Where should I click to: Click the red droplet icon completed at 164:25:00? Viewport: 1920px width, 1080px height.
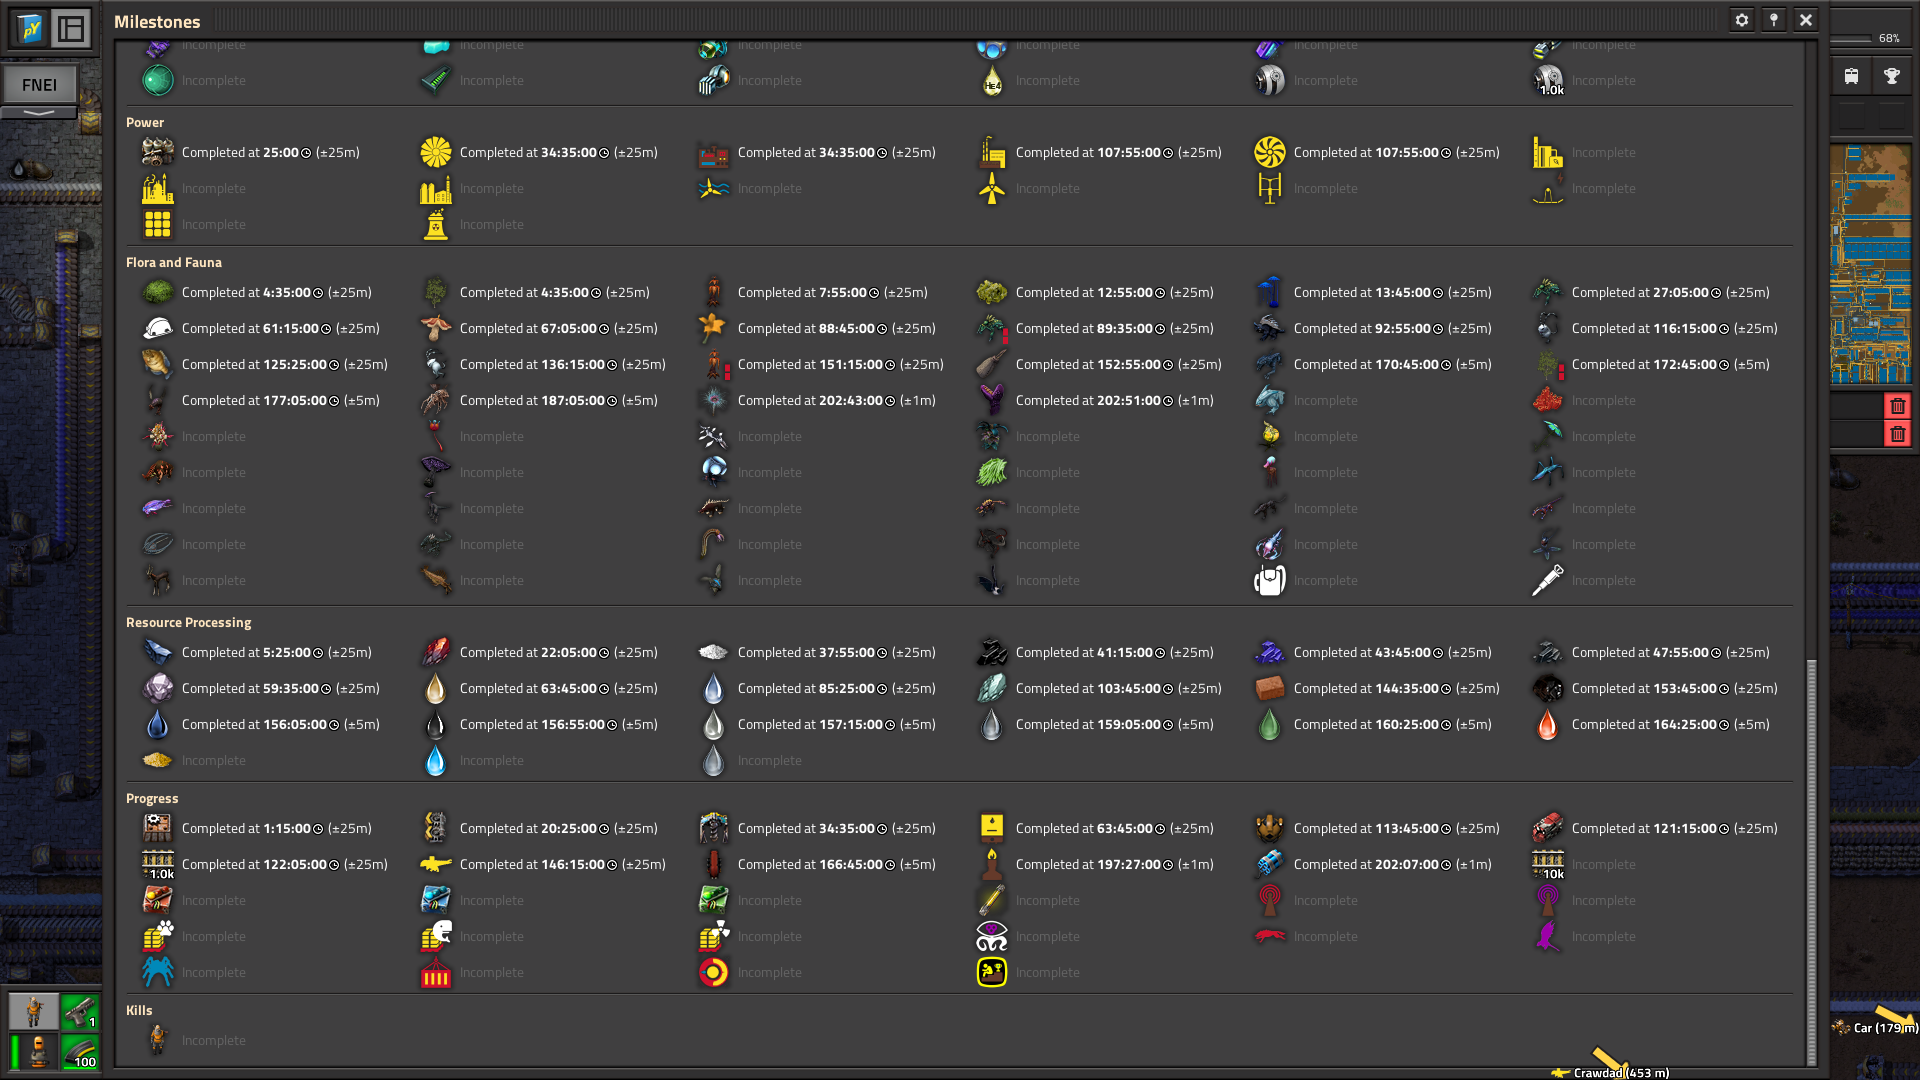(1547, 724)
